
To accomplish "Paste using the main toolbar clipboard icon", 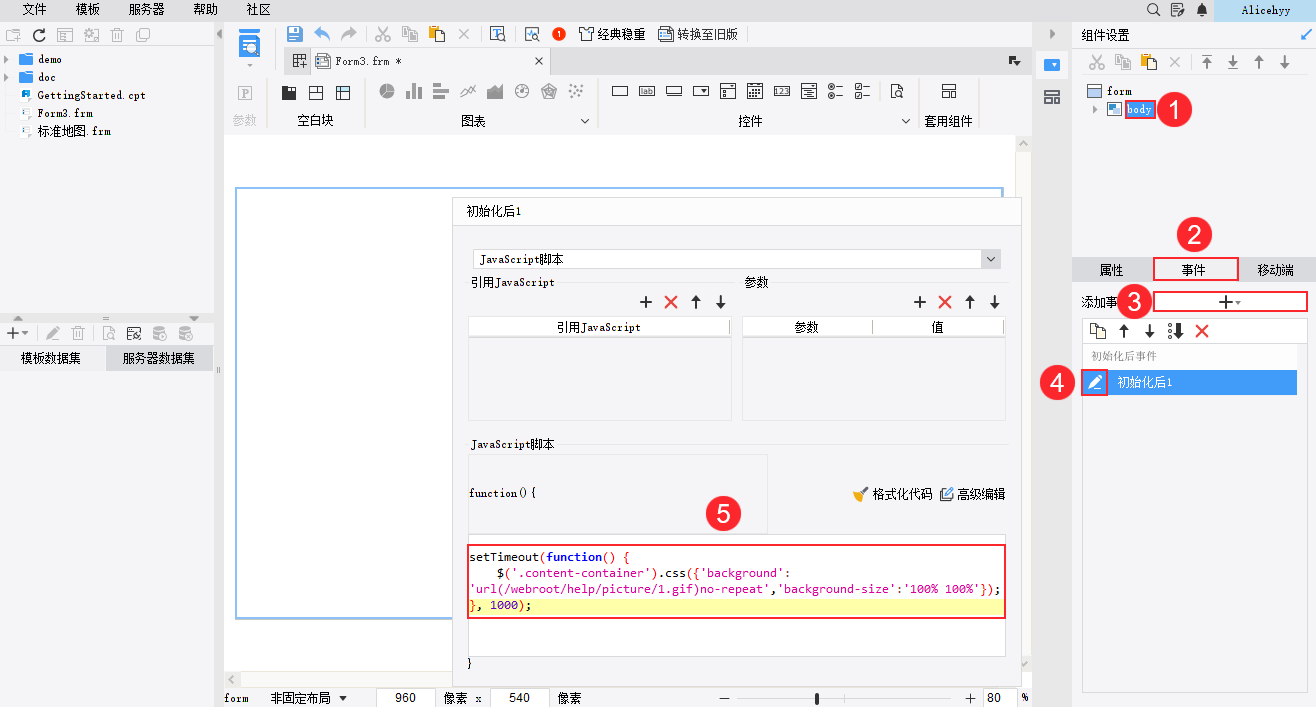I will point(437,34).
